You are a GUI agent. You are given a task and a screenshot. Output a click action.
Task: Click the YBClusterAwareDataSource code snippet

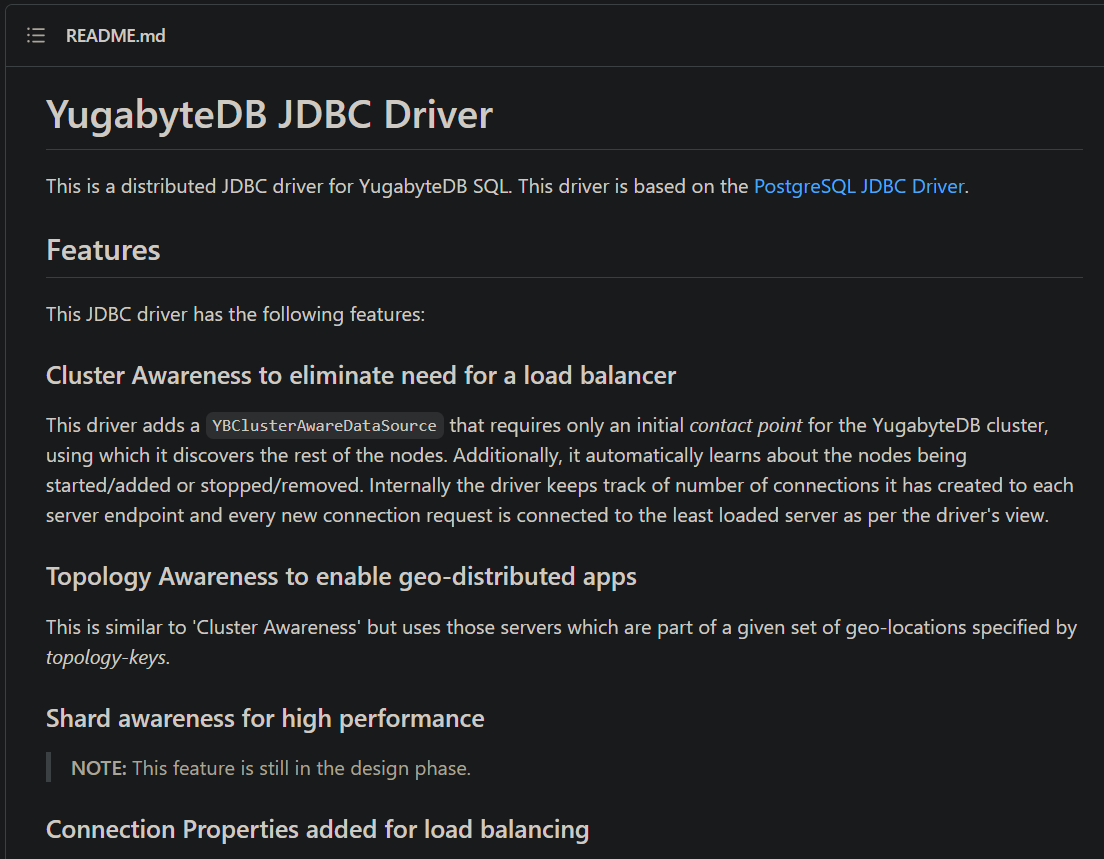[x=325, y=425]
